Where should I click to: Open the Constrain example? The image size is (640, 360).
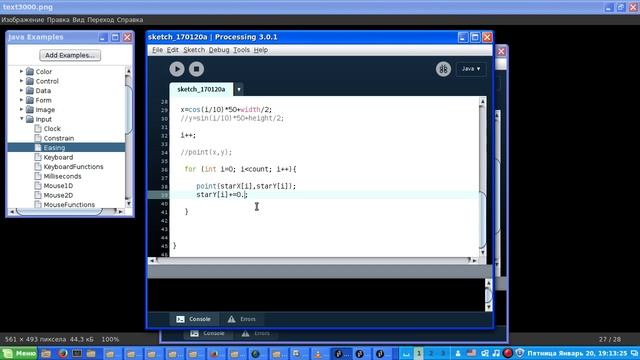click(x=54, y=138)
